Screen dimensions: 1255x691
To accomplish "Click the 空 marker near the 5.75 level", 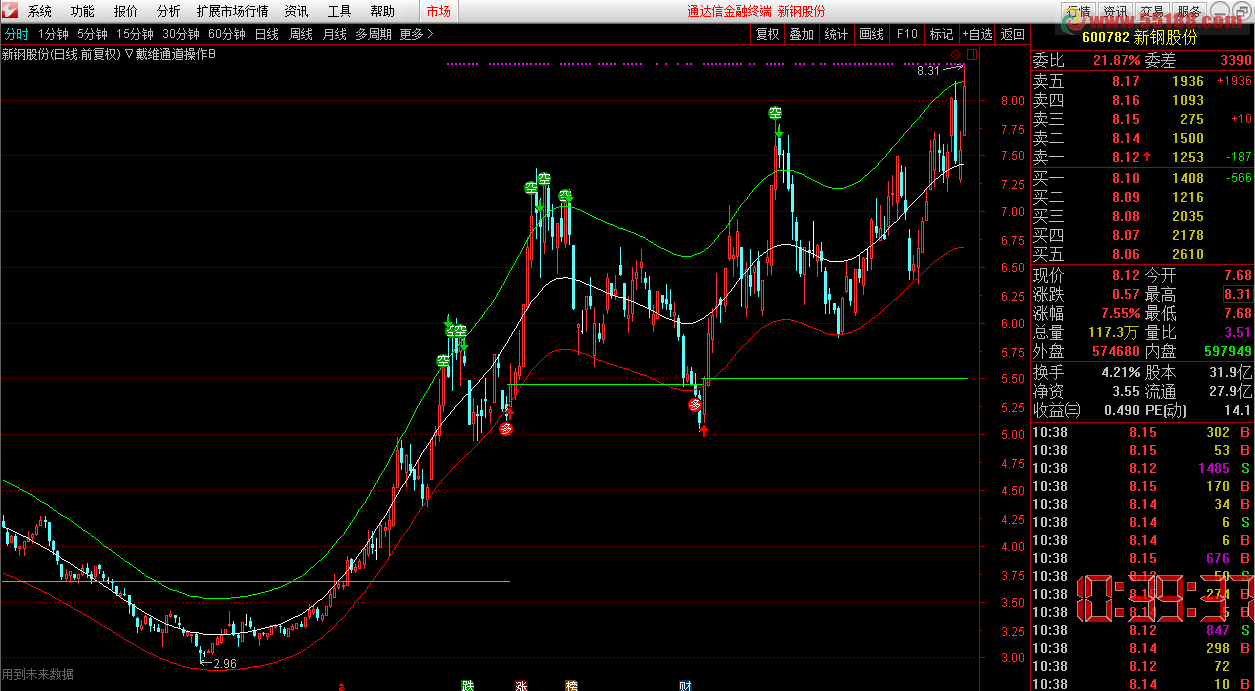I will 442,361.
